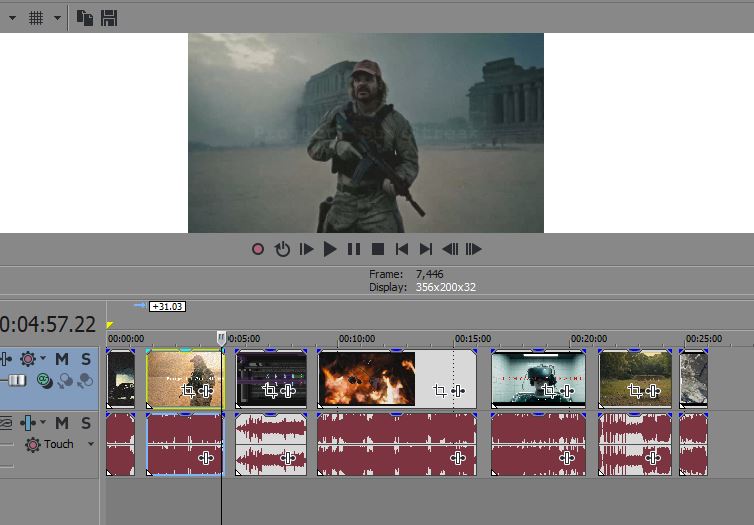Screen dimensions: 754x525
Task: Select the soldier video clip
Action: pyautogui.click(x=186, y=379)
